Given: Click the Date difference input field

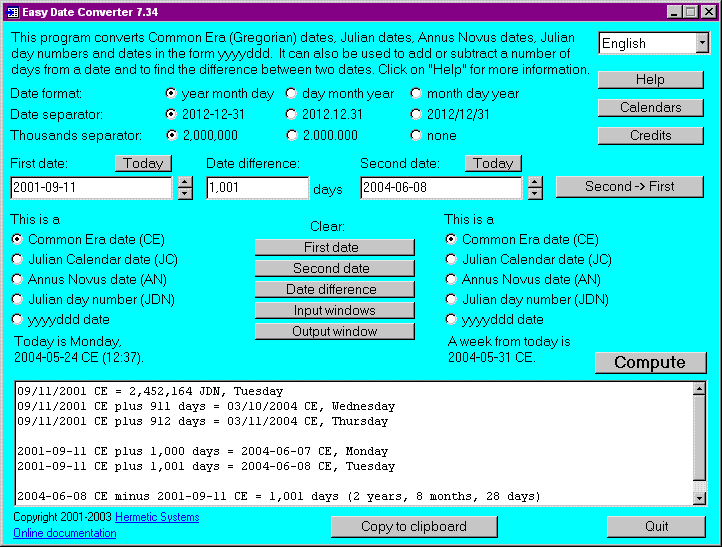Looking at the screenshot, I should (257, 188).
